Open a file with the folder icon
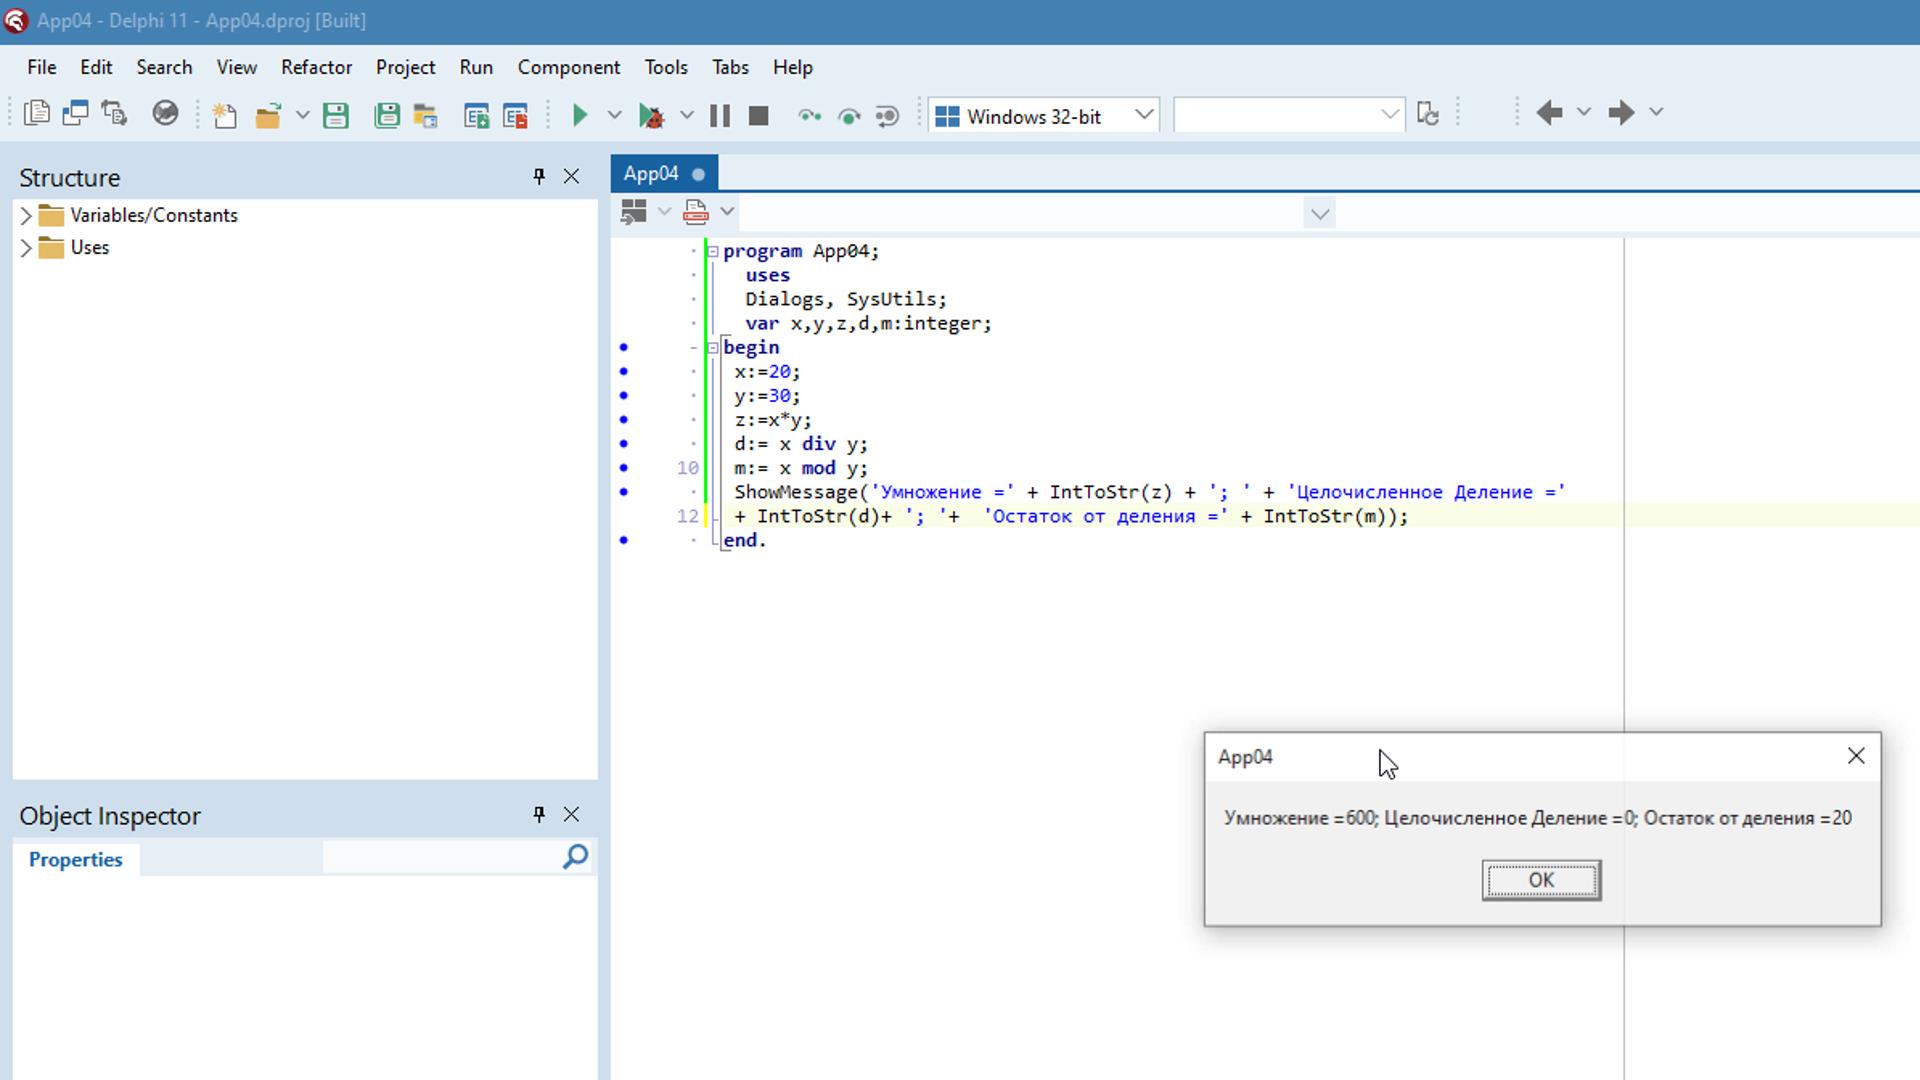The height and width of the screenshot is (1080, 1920). (x=267, y=115)
